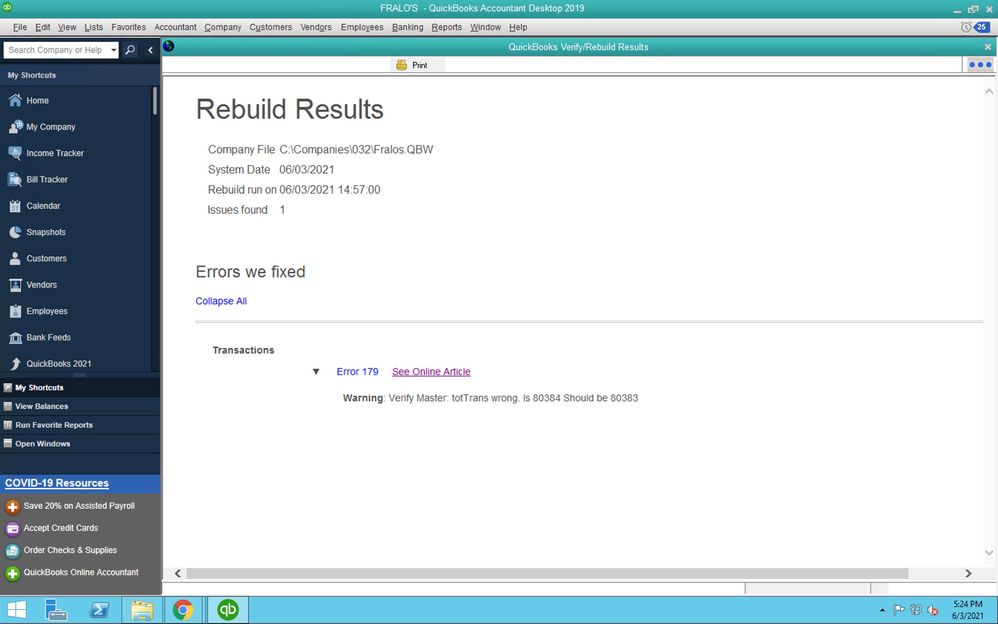Click the Error 179 link
998x624 pixels.
(x=357, y=372)
